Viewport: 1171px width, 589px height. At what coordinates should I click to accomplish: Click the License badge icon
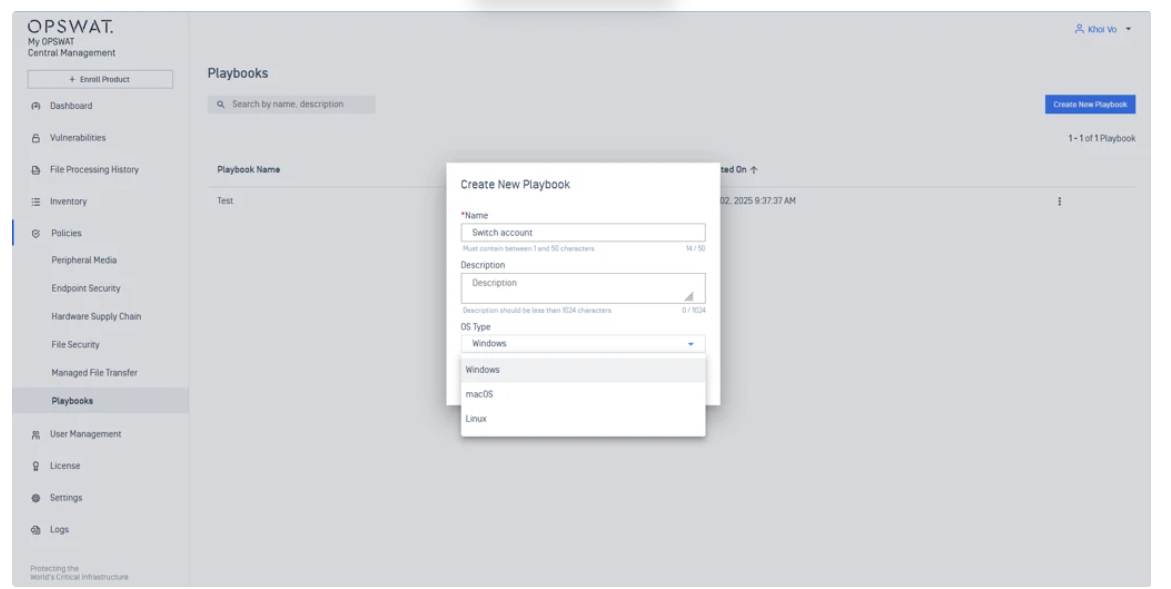36,466
